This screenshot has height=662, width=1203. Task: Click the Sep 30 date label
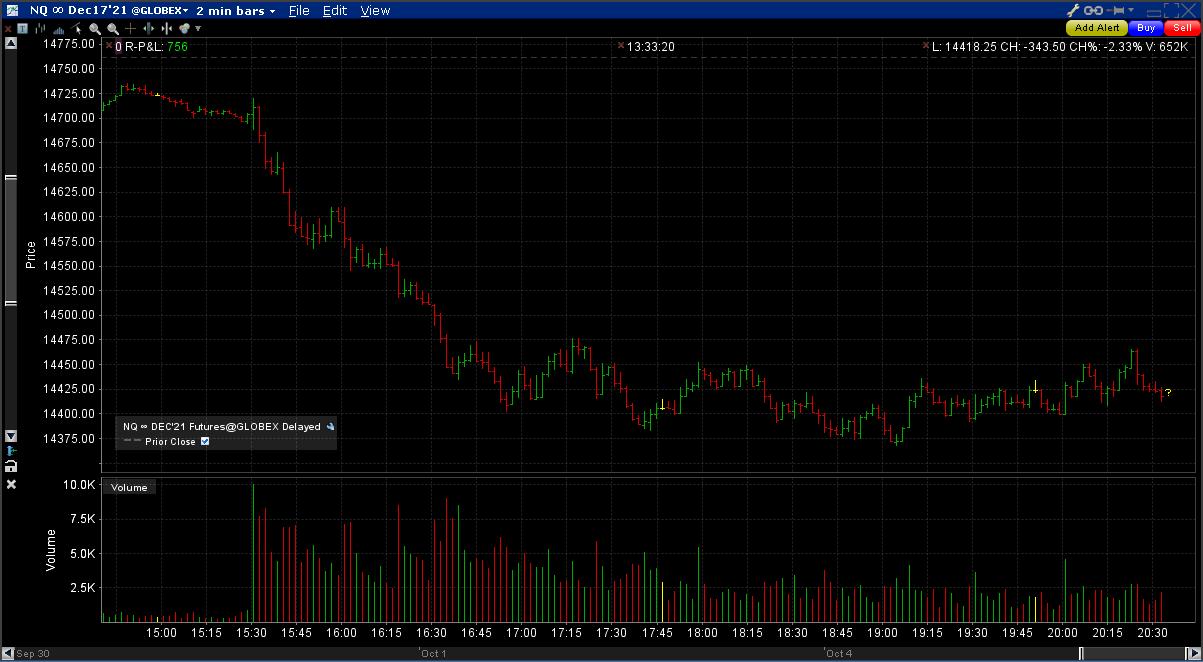click(x=33, y=654)
